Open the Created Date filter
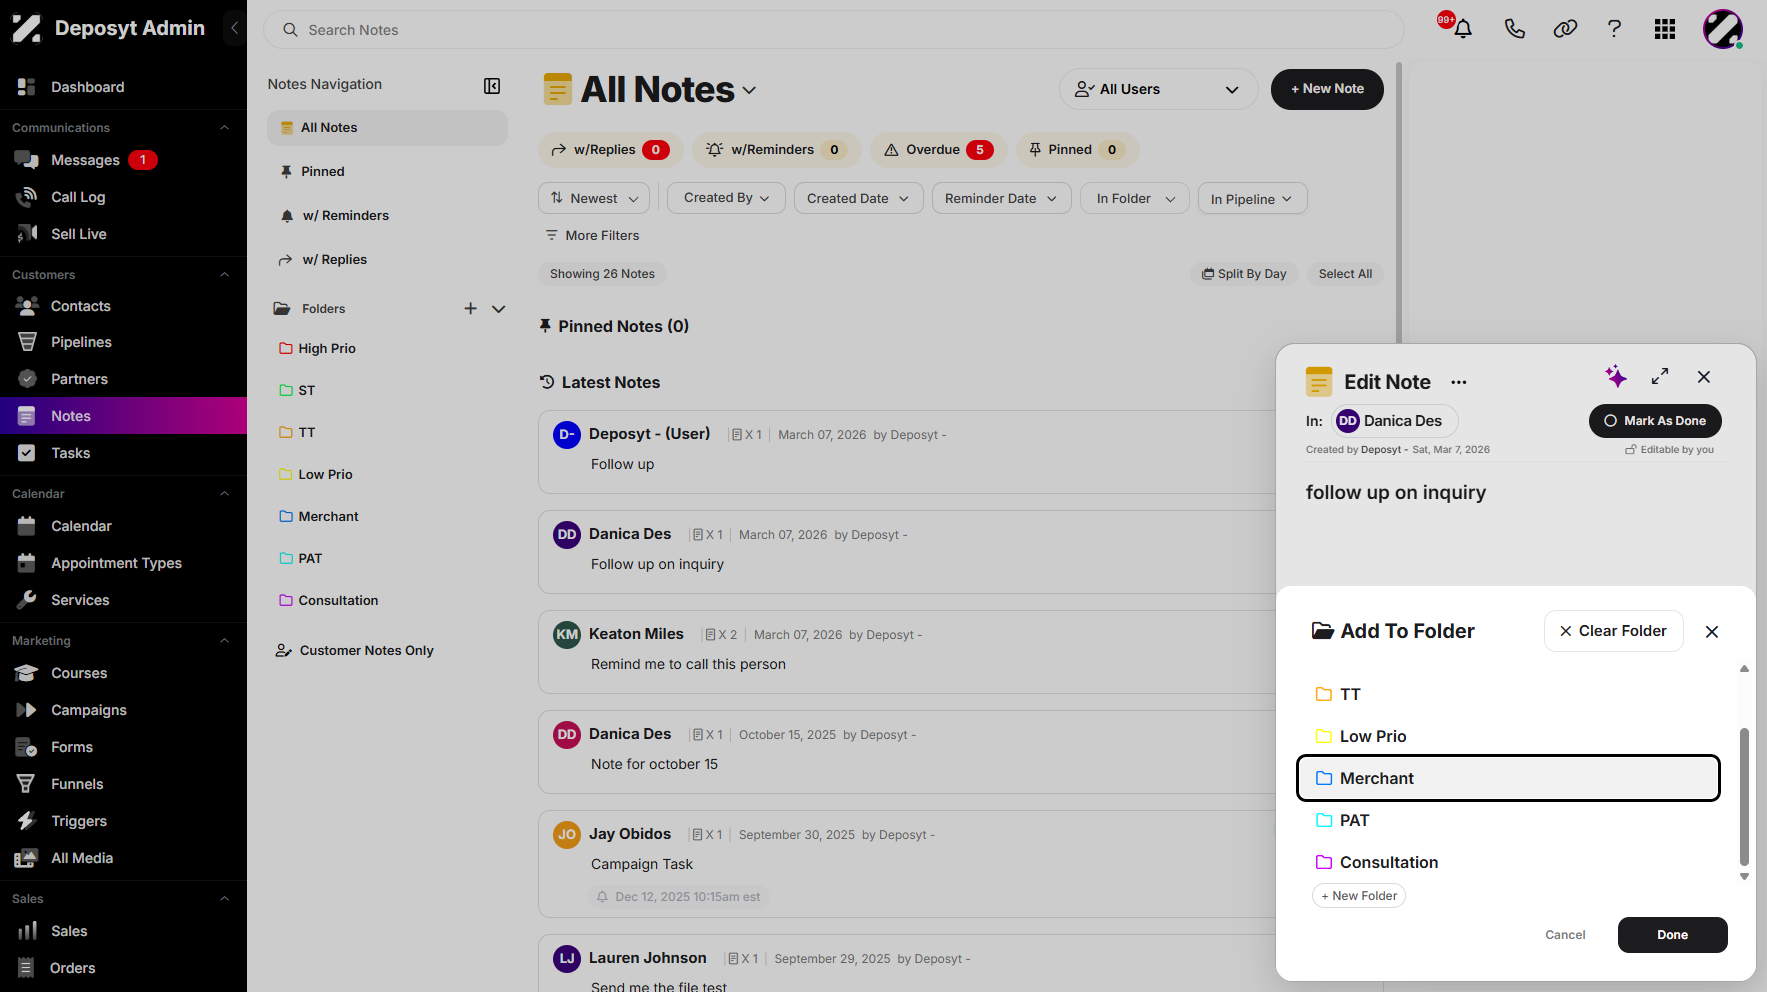1767x992 pixels. [x=858, y=198]
